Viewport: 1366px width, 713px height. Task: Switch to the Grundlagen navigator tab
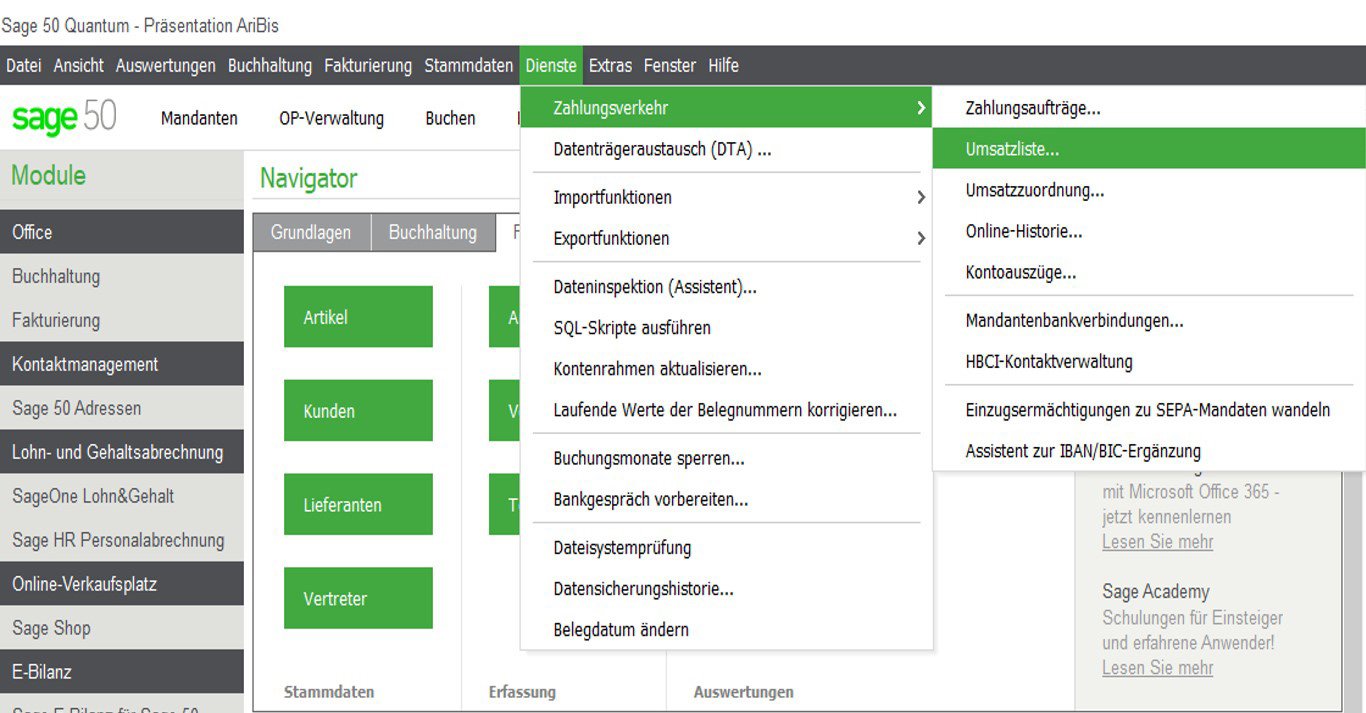coord(311,233)
